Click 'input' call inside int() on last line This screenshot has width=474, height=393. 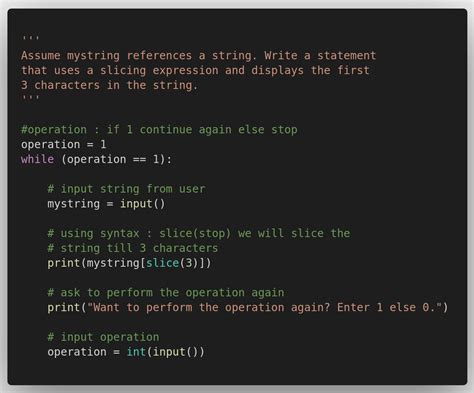click(x=169, y=352)
